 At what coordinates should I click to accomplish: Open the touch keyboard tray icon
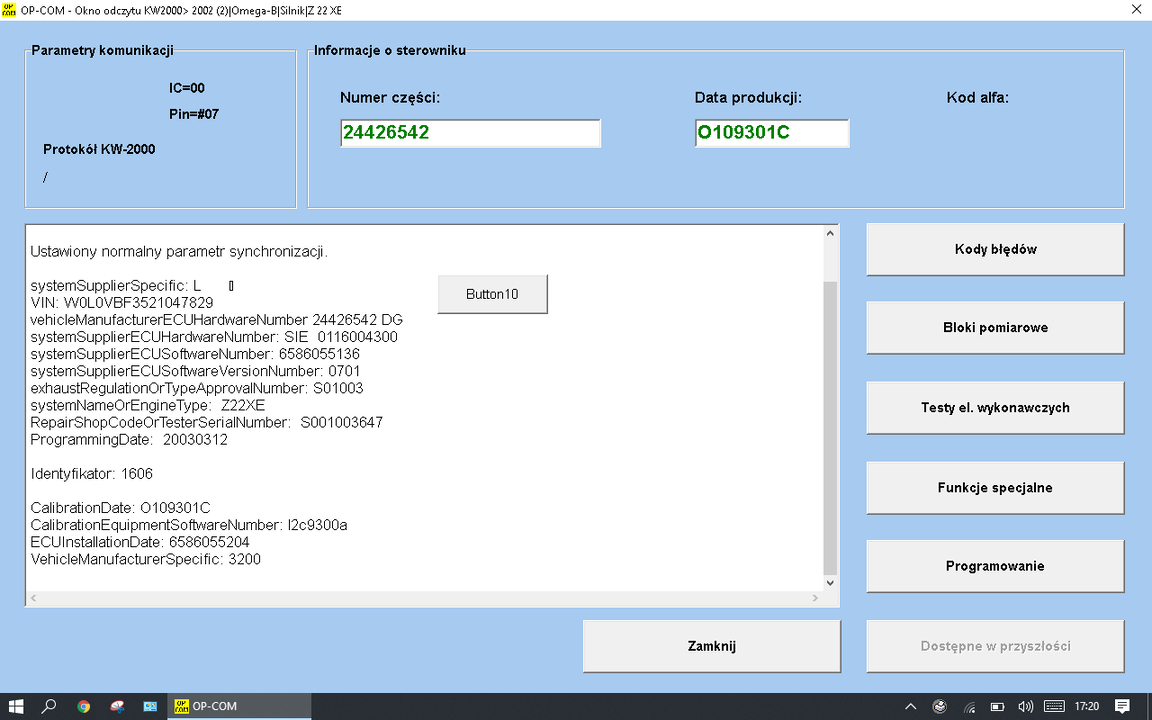[1052, 706]
